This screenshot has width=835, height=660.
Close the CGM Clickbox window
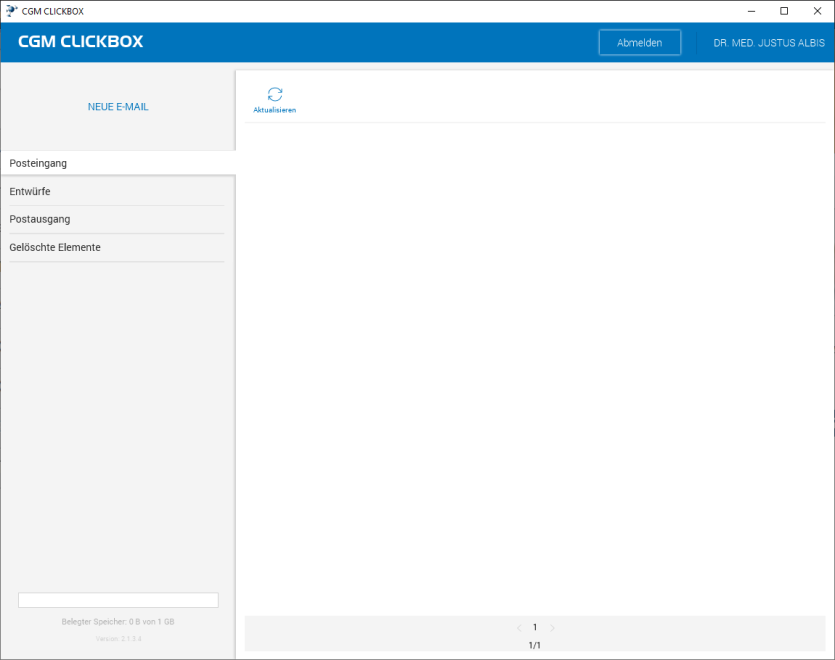coord(817,11)
